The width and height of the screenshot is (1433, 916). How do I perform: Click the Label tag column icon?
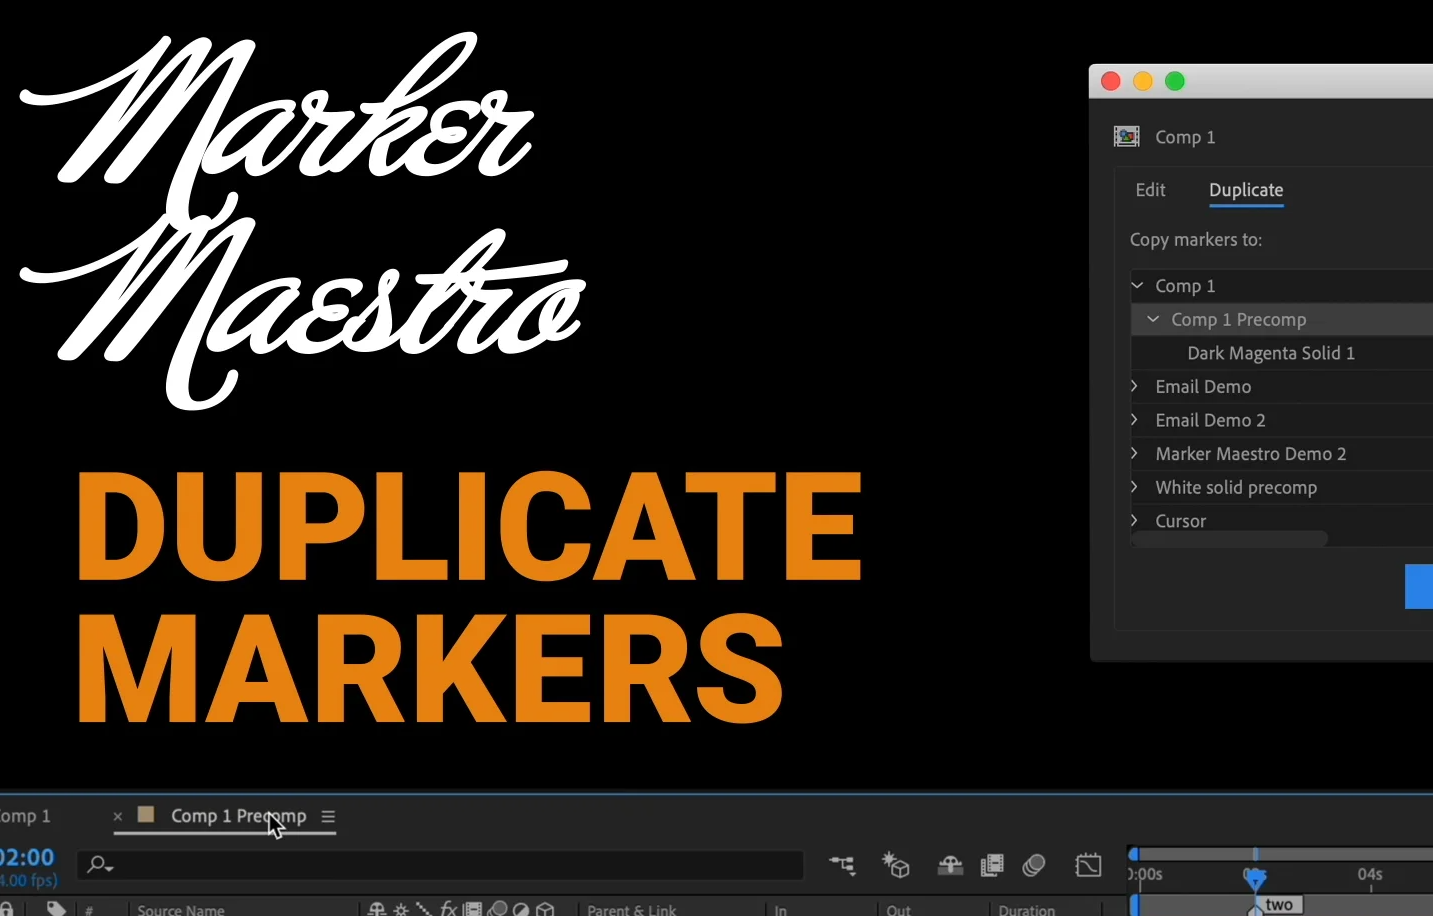pos(56,908)
